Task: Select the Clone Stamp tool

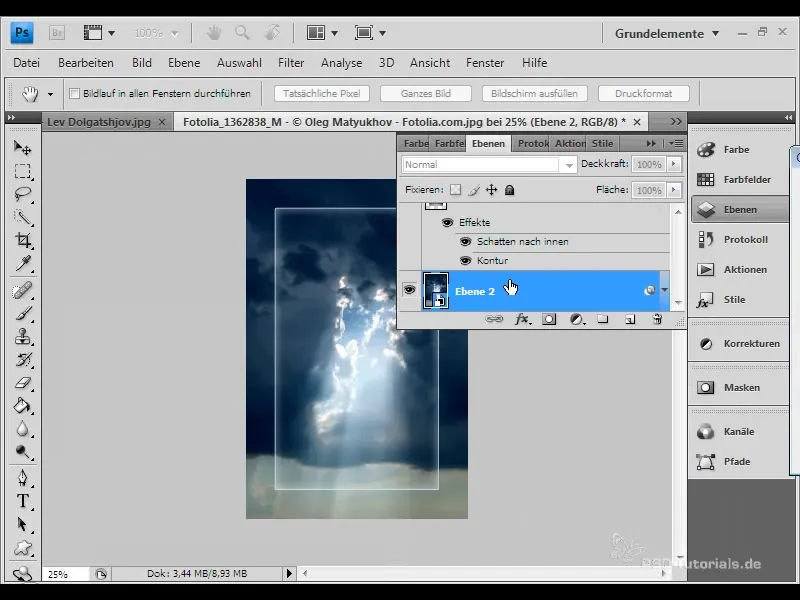Action: coord(22,337)
